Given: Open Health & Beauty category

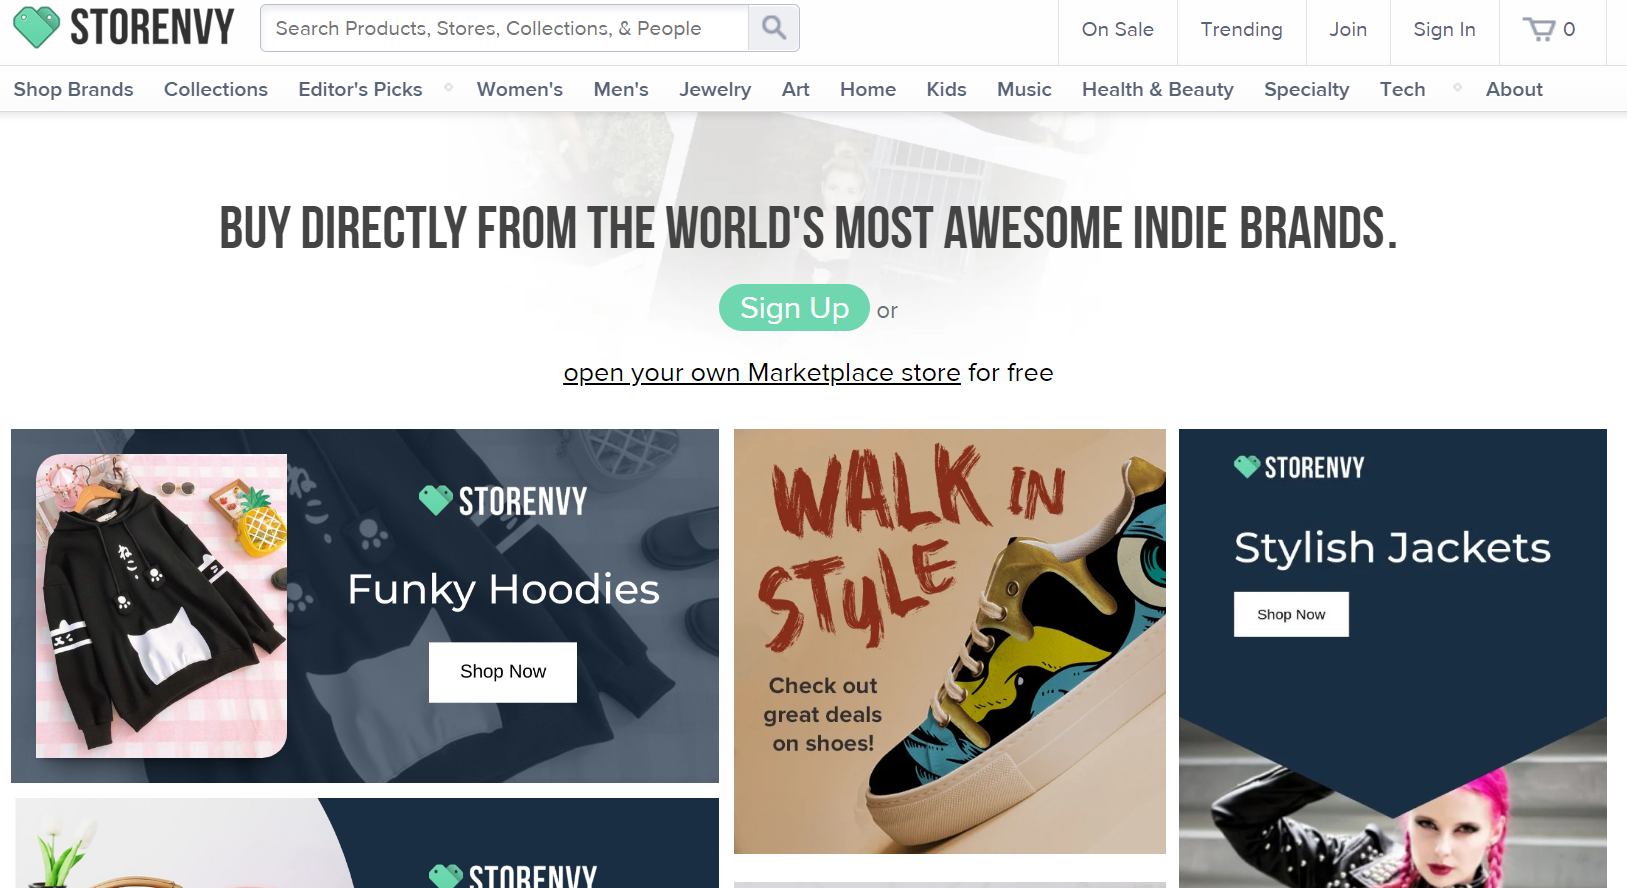Looking at the screenshot, I should 1158,89.
